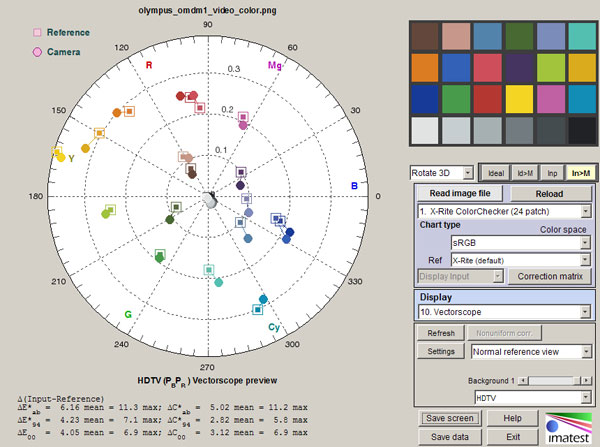The image size is (600, 447).
Task: Click the yellow green camera circle
Action: (106, 214)
